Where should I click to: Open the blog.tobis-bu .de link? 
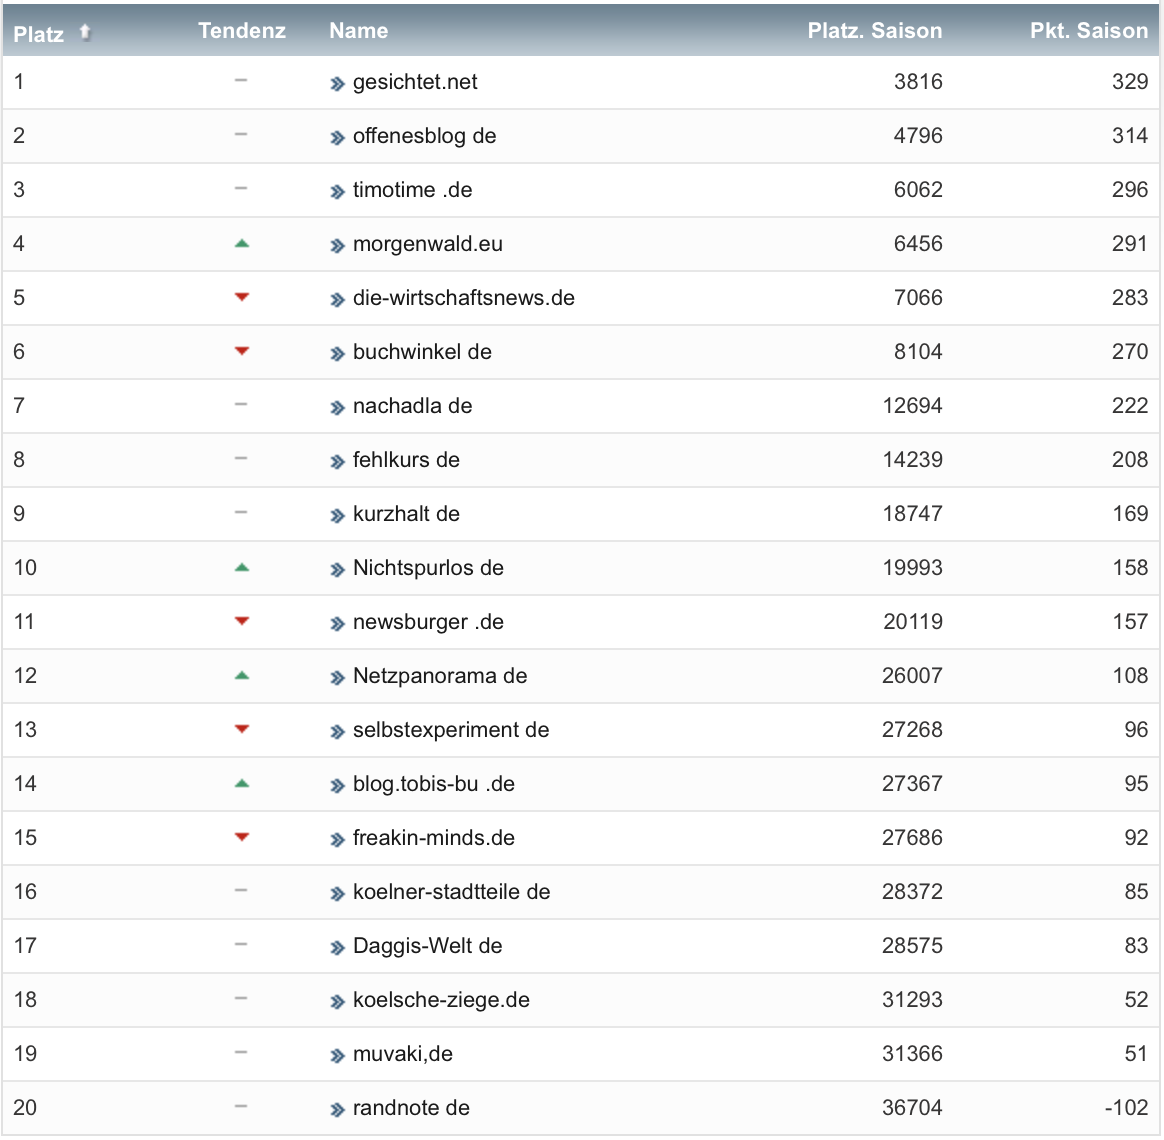434,784
